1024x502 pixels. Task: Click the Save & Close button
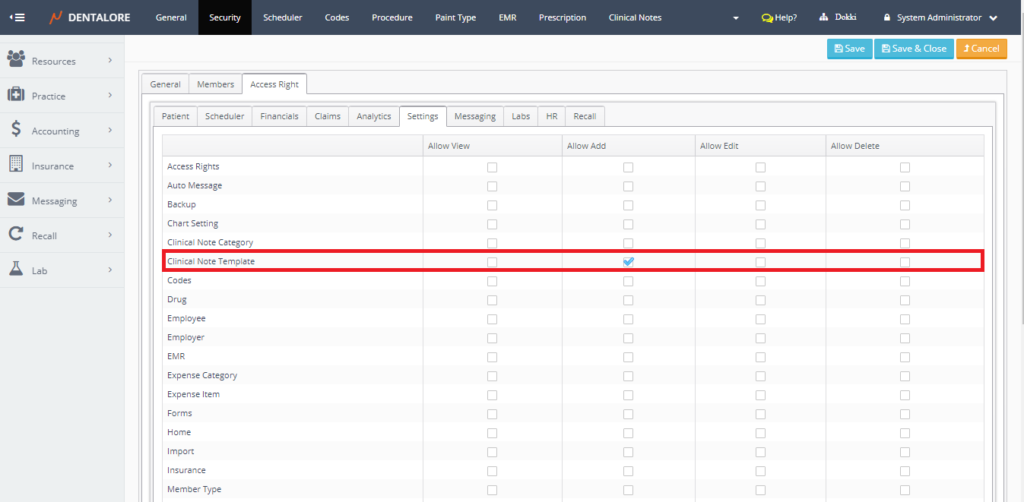[x=913, y=48]
